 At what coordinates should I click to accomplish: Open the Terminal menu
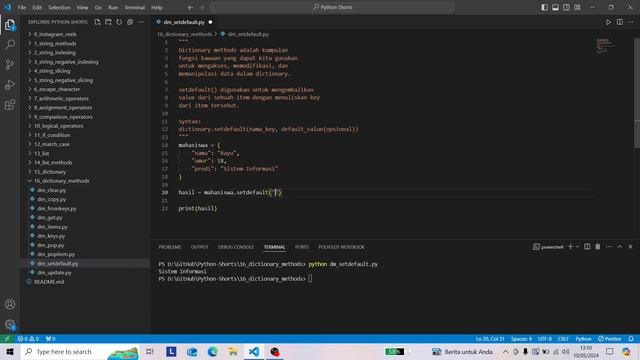(x=135, y=7)
